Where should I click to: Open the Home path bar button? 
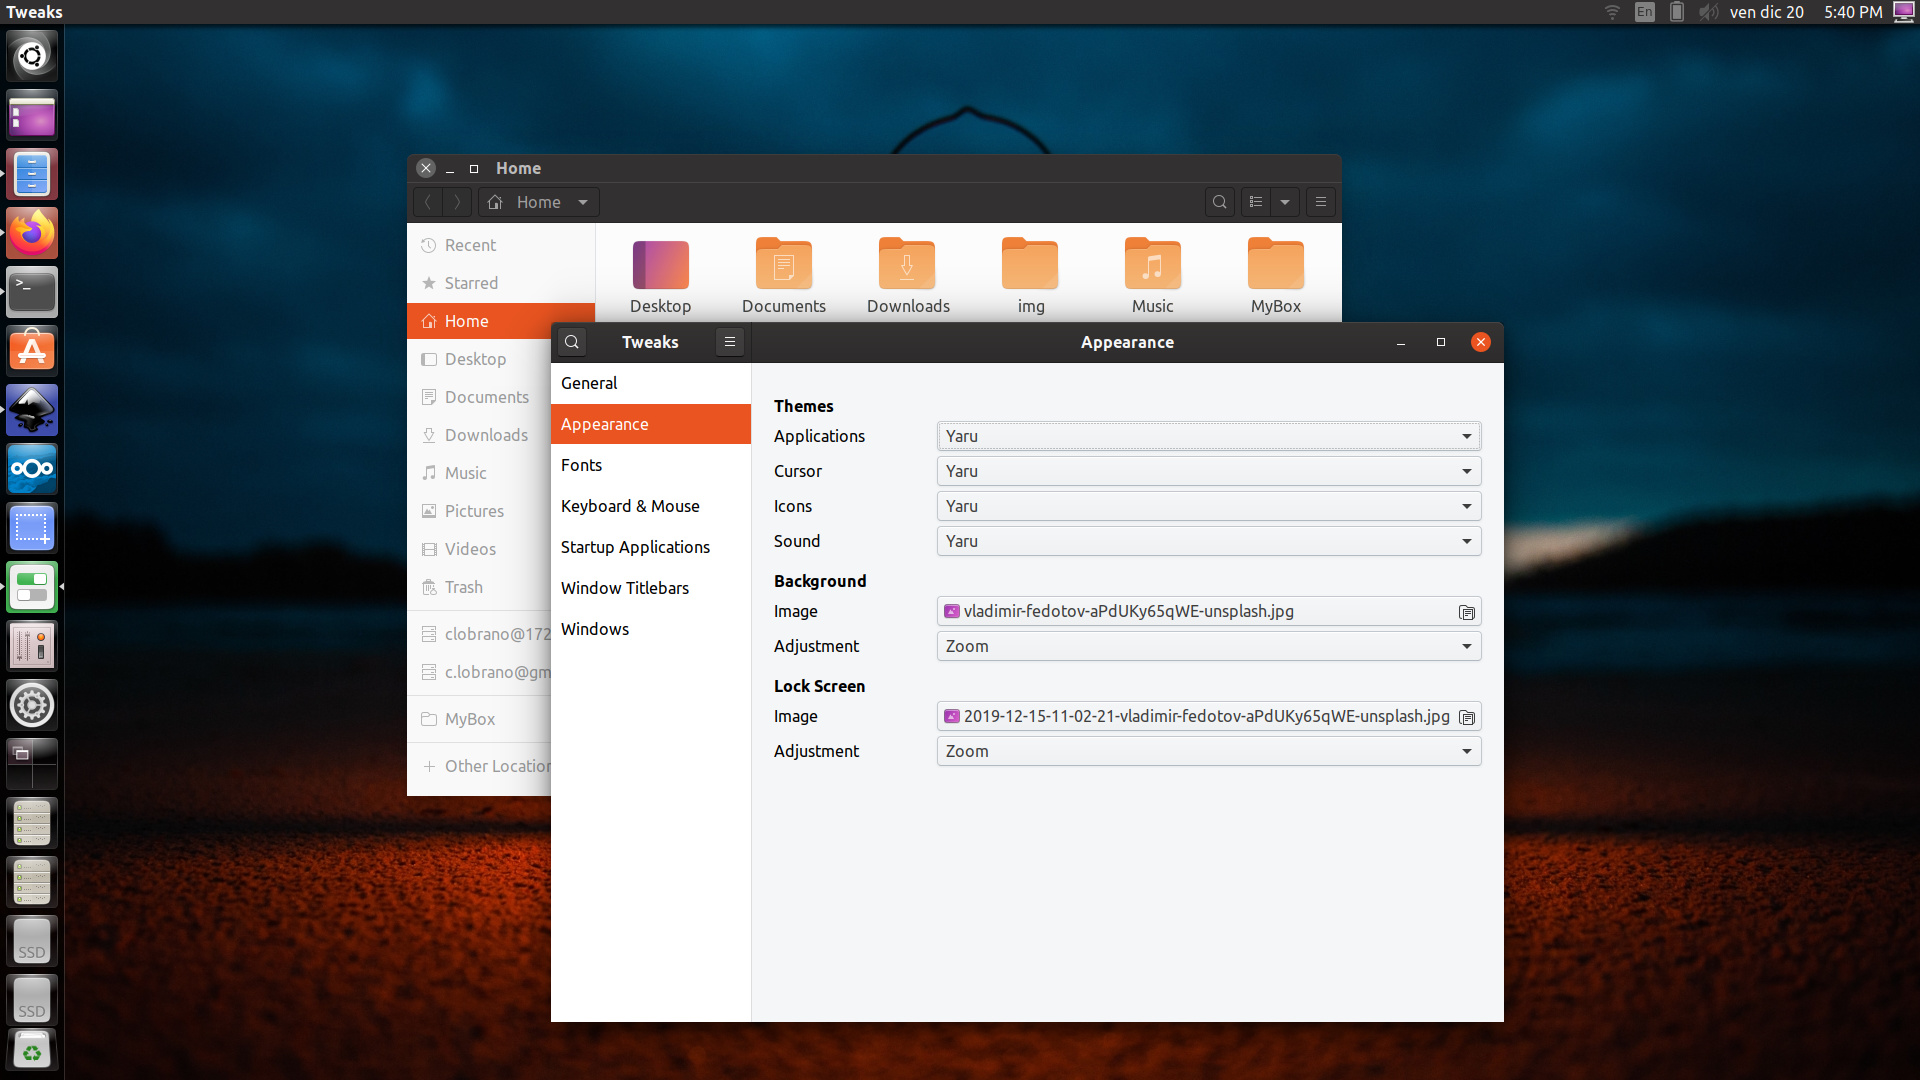point(538,202)
